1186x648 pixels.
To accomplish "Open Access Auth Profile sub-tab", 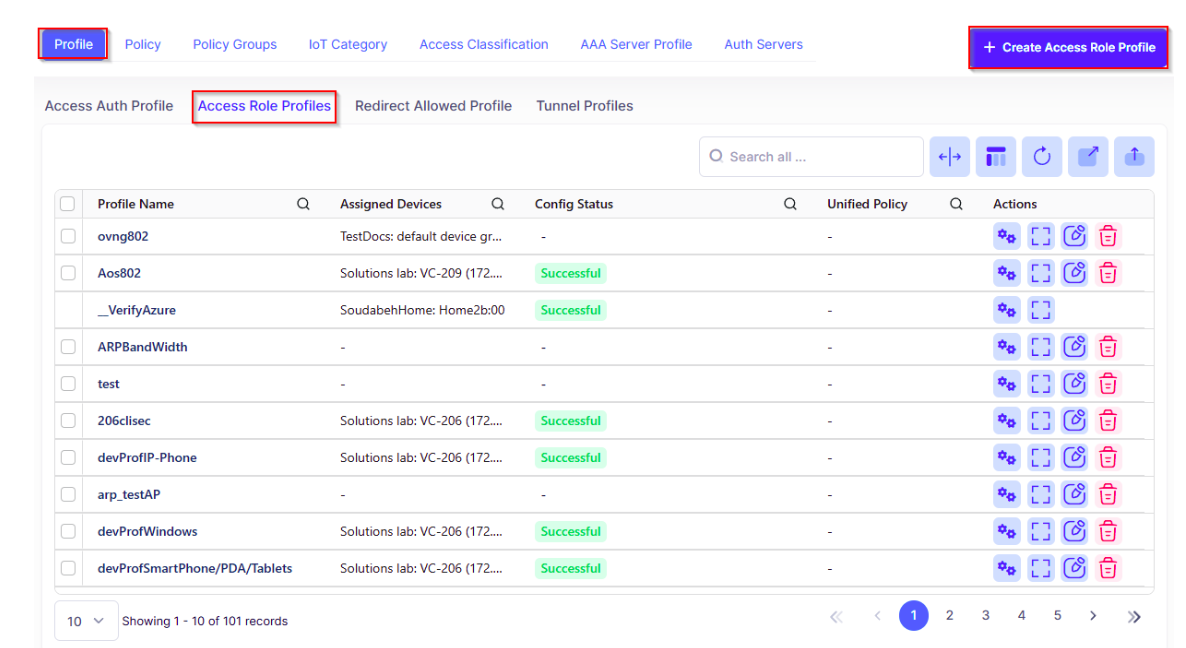I will (109, 106).
